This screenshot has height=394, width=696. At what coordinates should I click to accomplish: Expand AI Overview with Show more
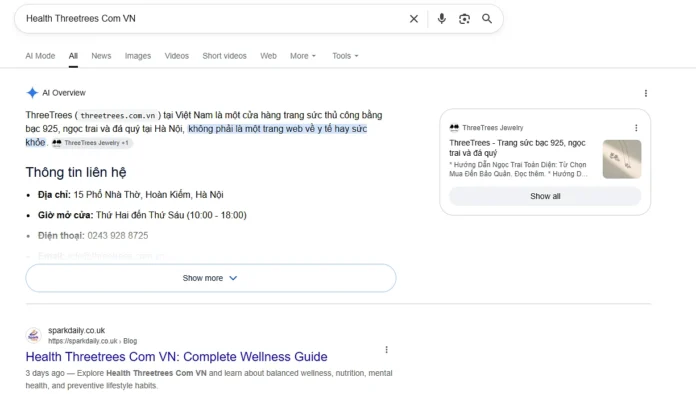(211, 278)
